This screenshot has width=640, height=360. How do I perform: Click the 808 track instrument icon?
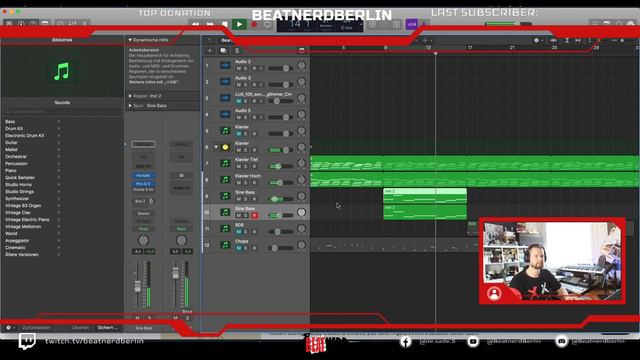coord(225,229)
